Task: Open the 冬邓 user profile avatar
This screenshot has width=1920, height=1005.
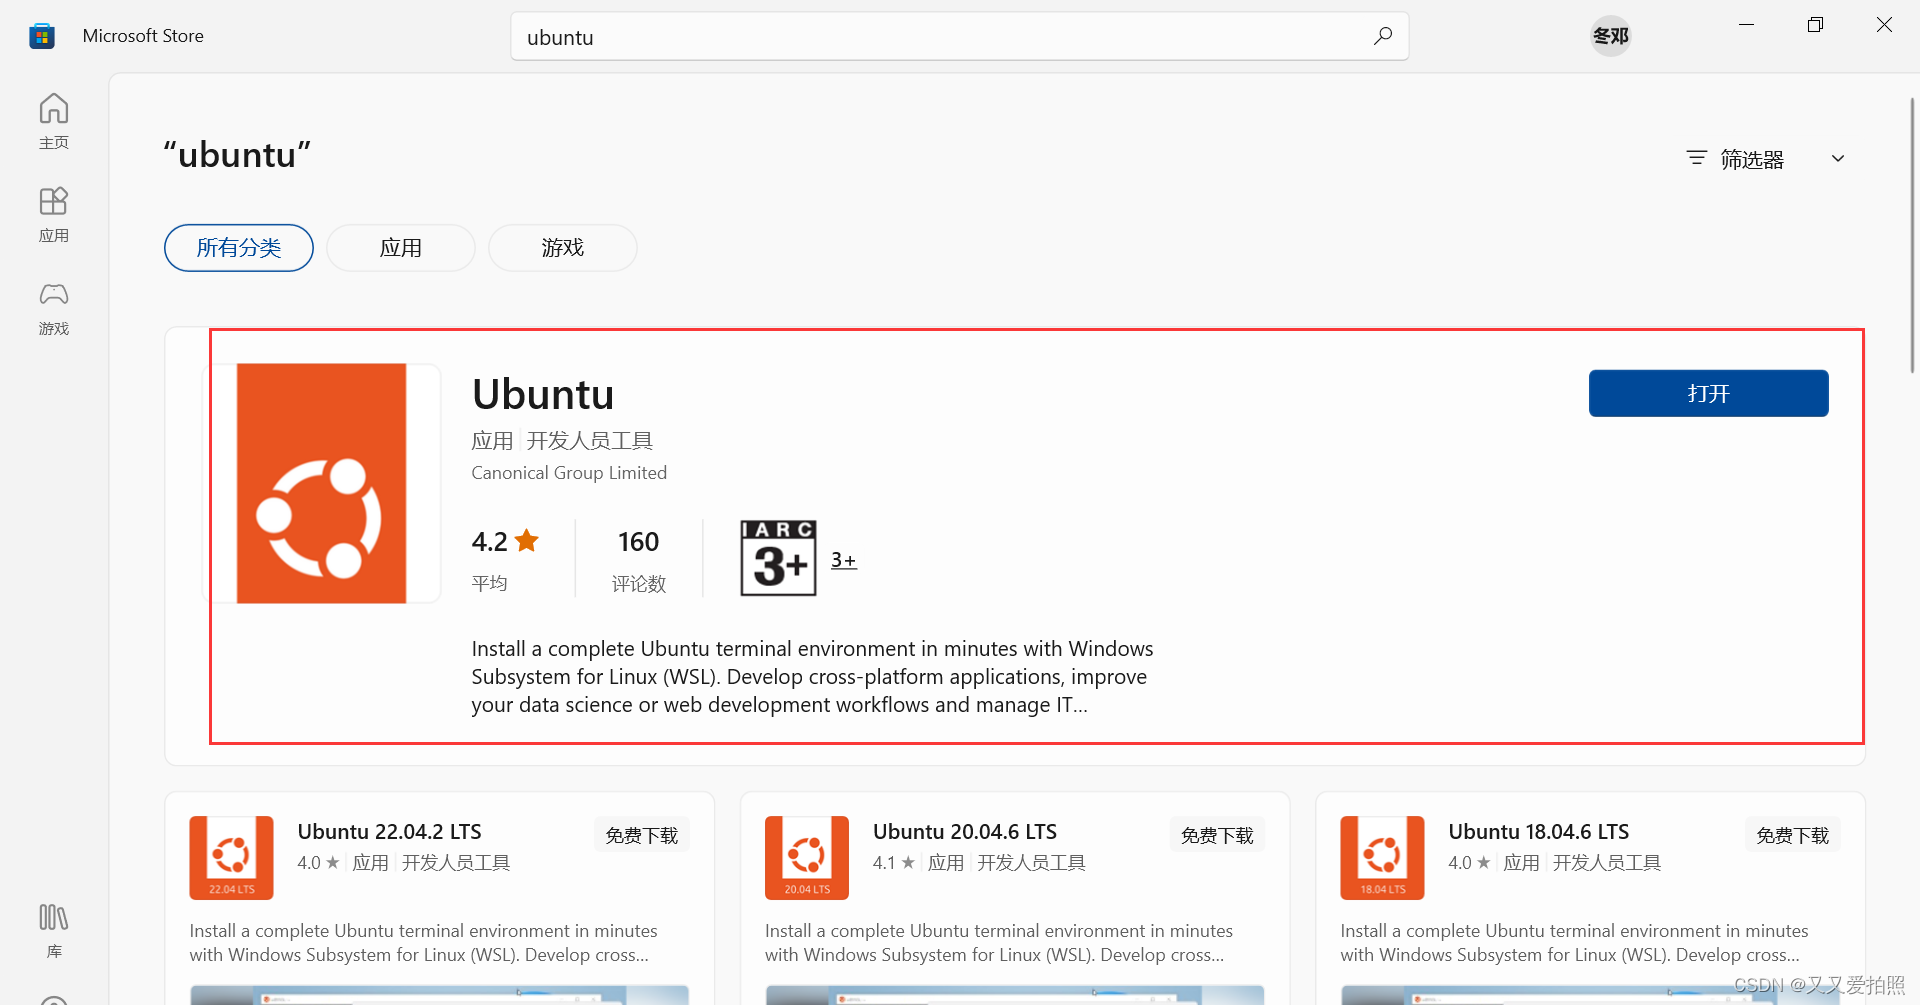Action: [1610, 36]
